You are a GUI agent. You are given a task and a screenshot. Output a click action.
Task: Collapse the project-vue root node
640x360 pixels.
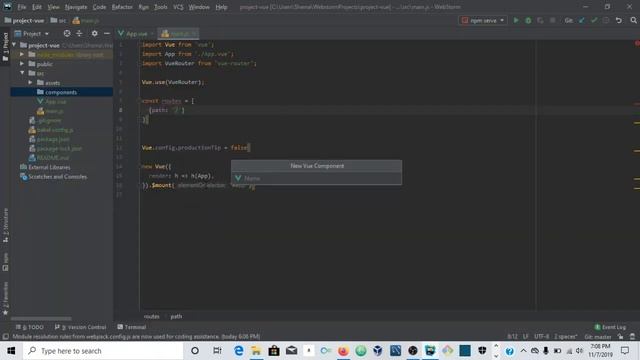coord(15,45)
